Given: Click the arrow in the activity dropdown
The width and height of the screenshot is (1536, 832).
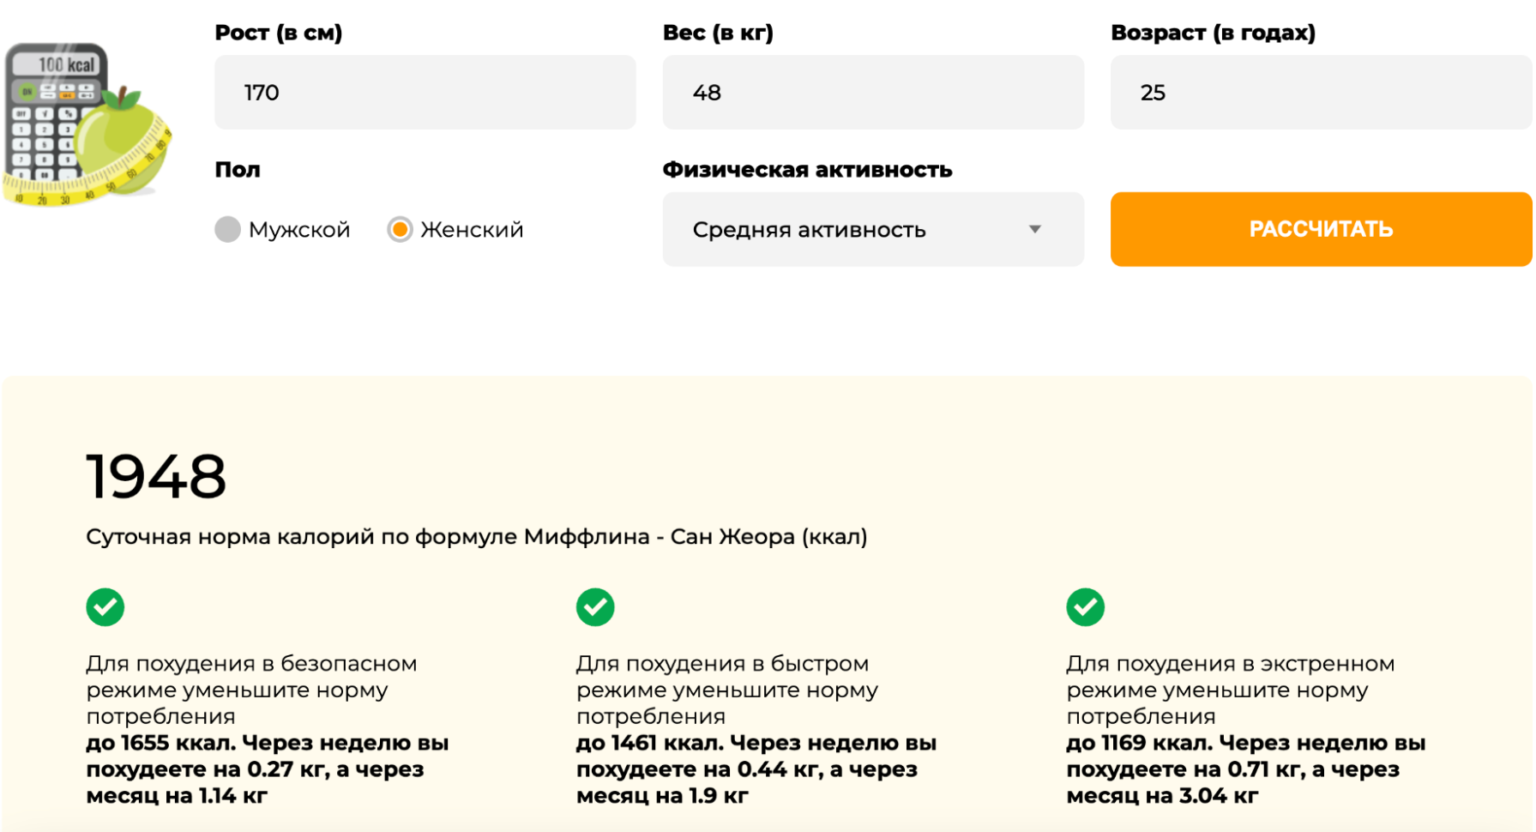Looking at the screenshot, I should (x=1035, y=230).
